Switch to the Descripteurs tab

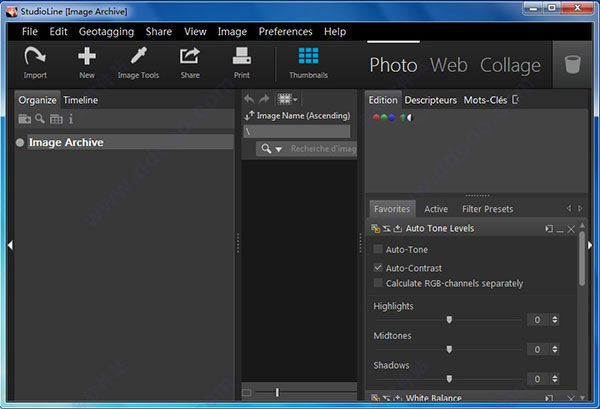coord(430,100)
